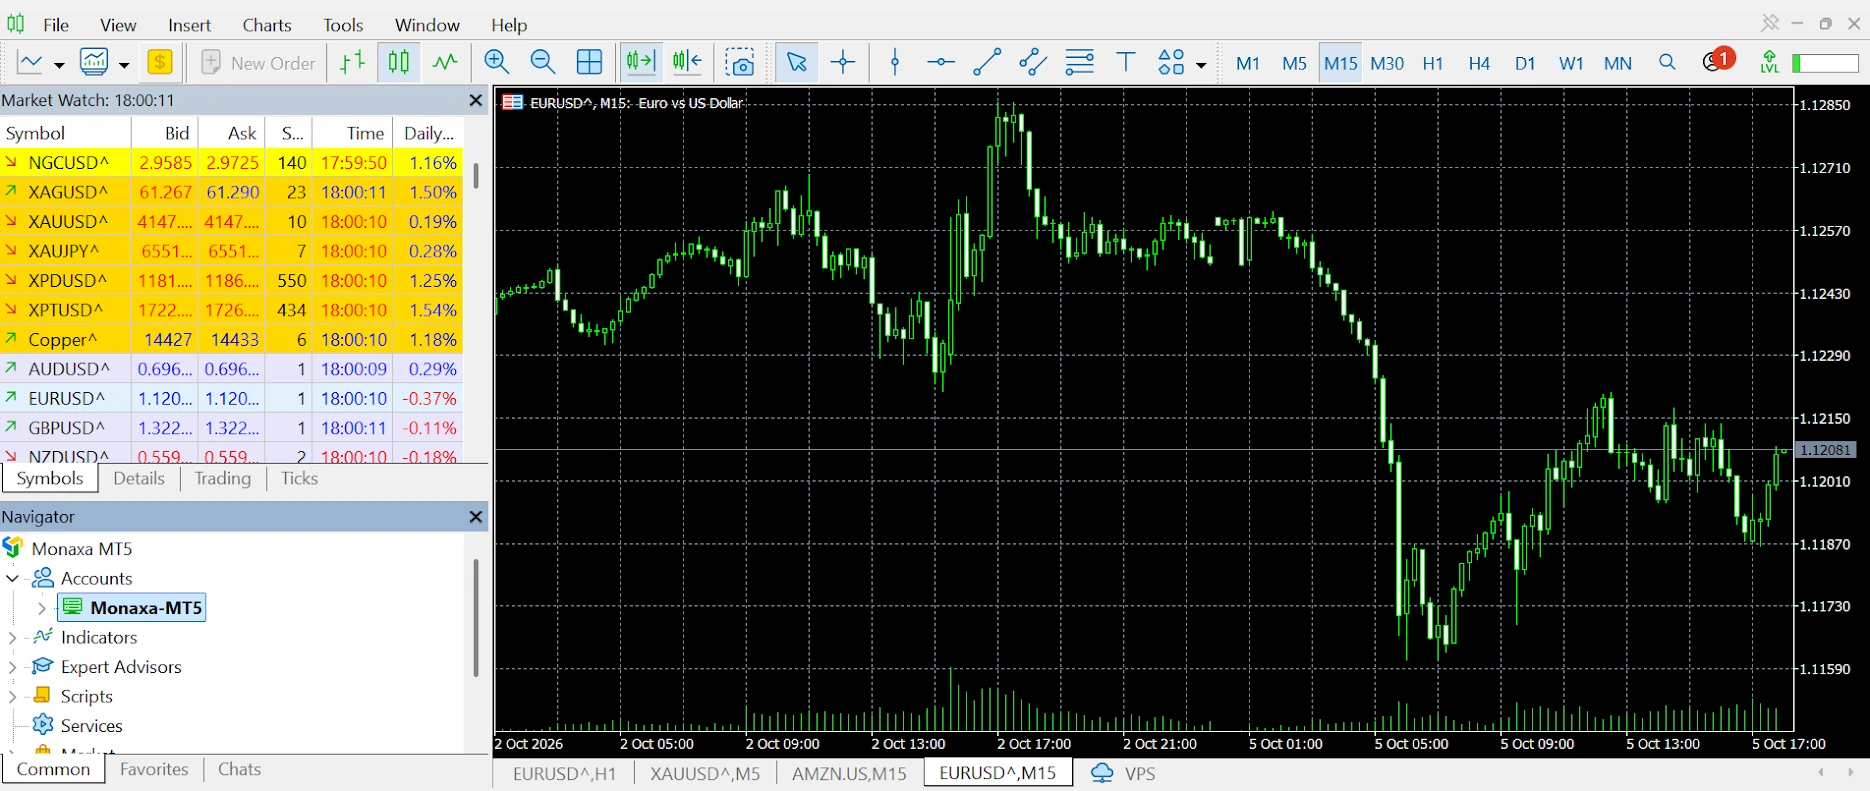Click the Zoom Out magnifier icon
Screen dimensions: 1870x791
(543, 62)
